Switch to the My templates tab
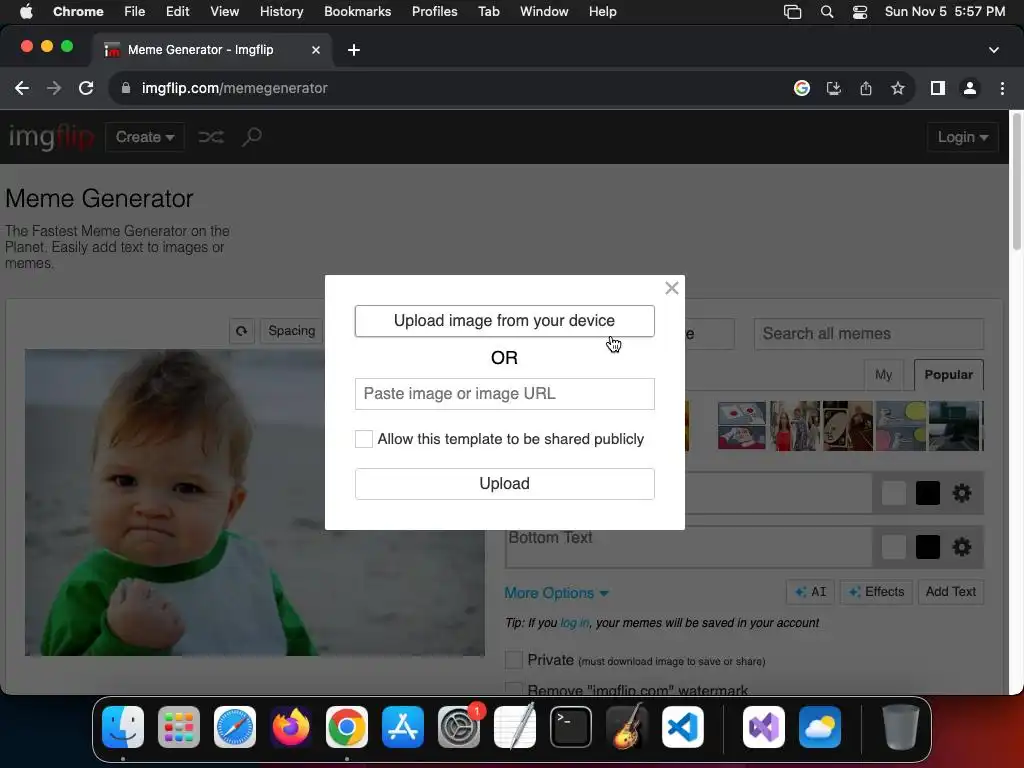Viewport: 1024px width, 768px height. pos(883,375)
